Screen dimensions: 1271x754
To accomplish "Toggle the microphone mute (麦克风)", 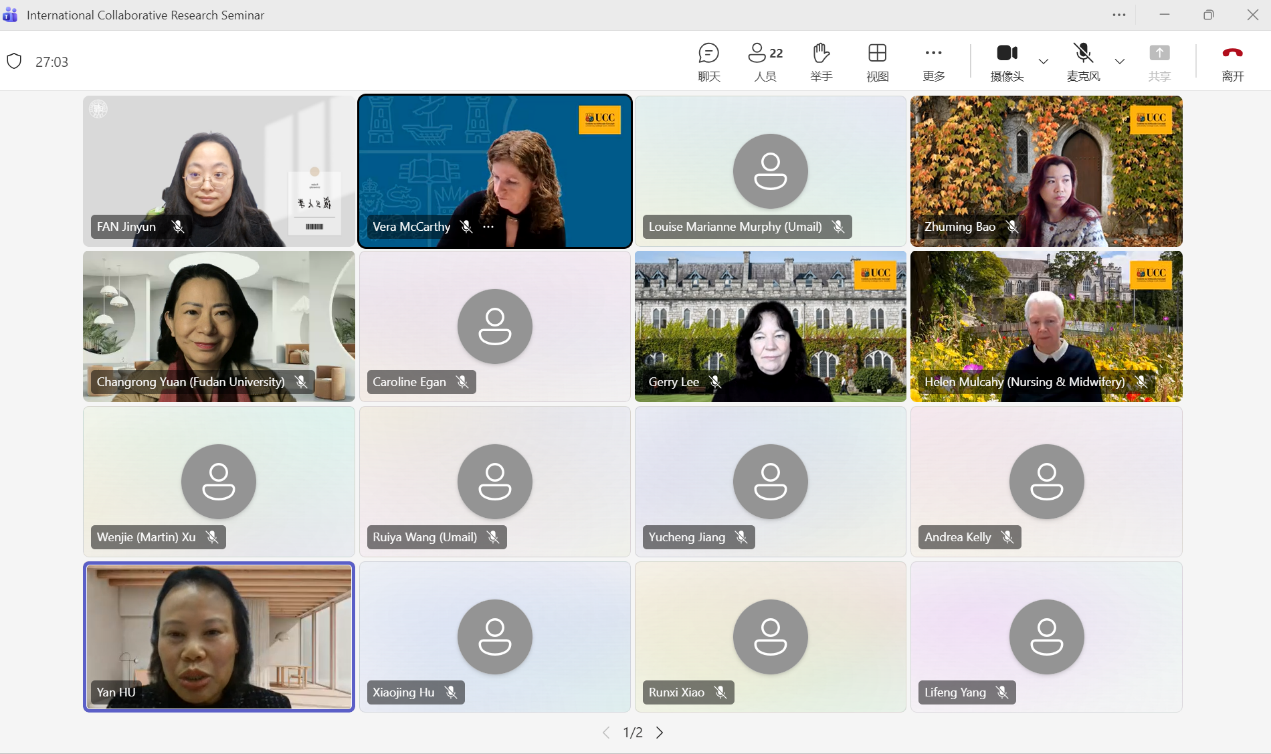I will pyautogui.click(x=1082, y=61).
